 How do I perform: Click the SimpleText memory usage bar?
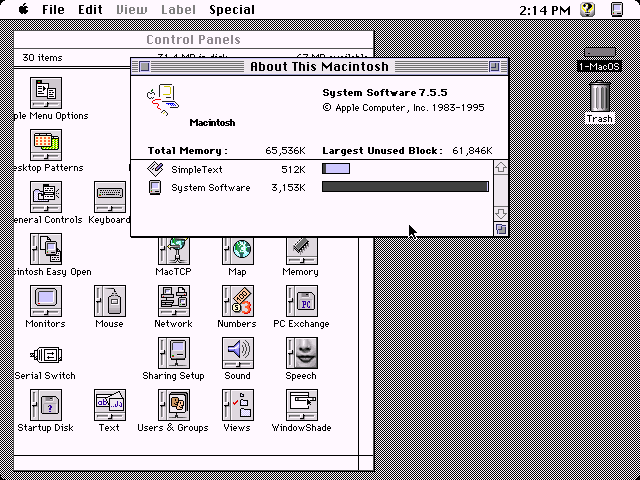click(x=336, y=169)
